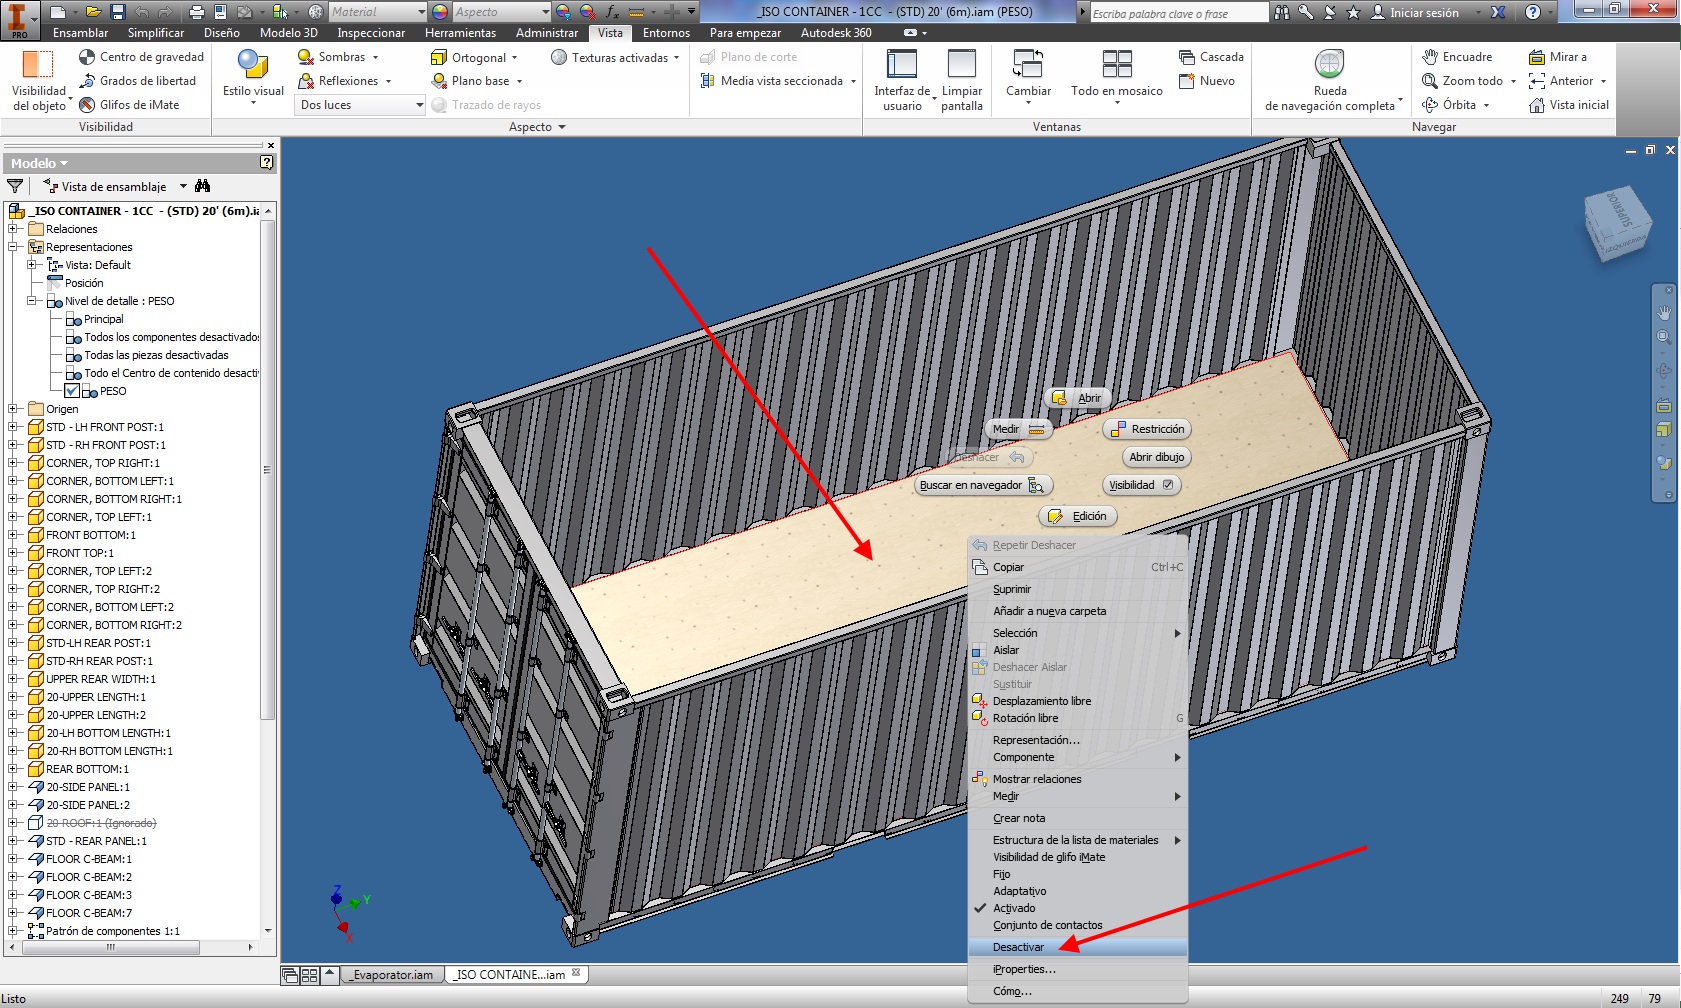Collapse the Nivel de detalle : PESO node

click(x=32, y=301)
